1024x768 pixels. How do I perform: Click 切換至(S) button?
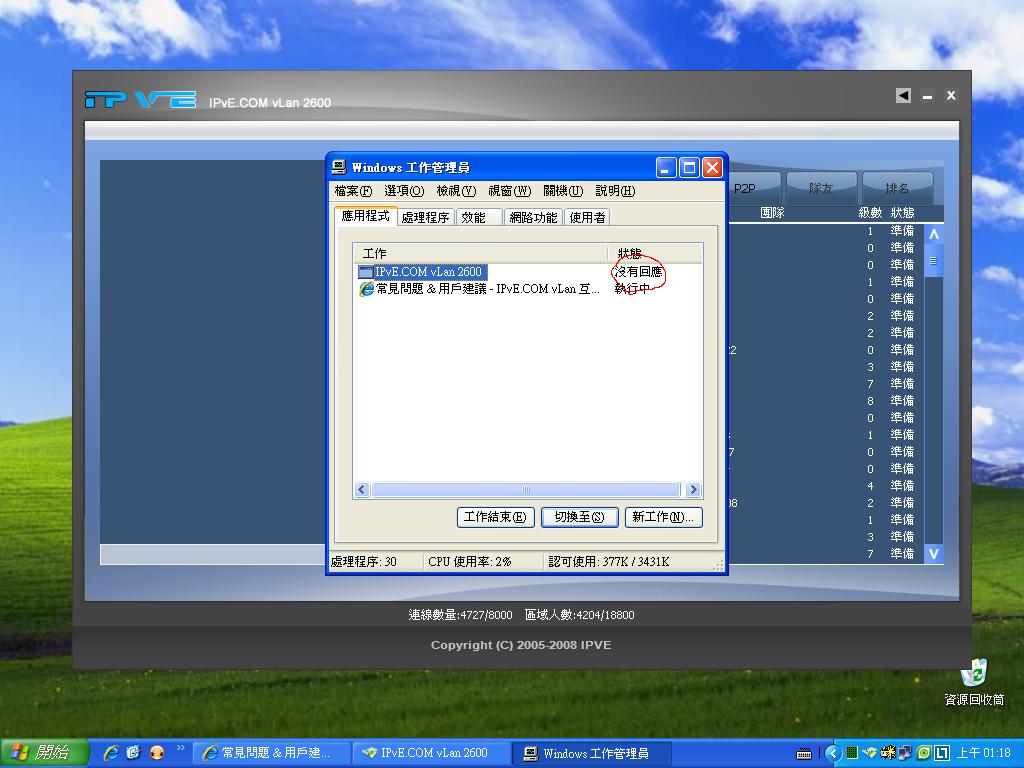point(579,517)
